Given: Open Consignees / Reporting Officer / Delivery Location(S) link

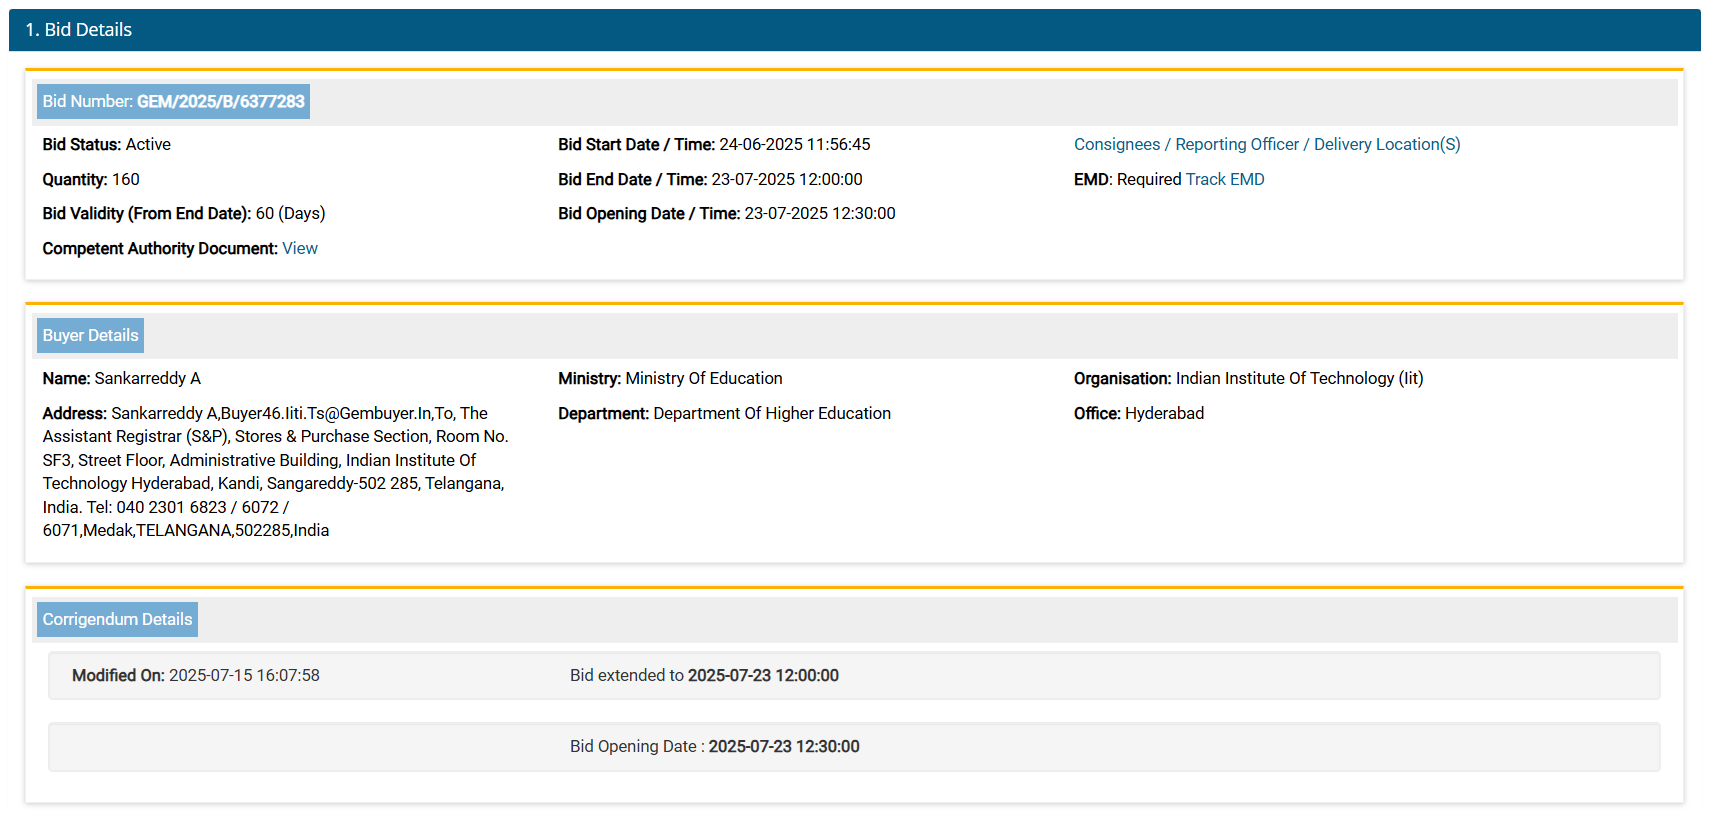Looking at the screenshot, I should coord(1267,144).
